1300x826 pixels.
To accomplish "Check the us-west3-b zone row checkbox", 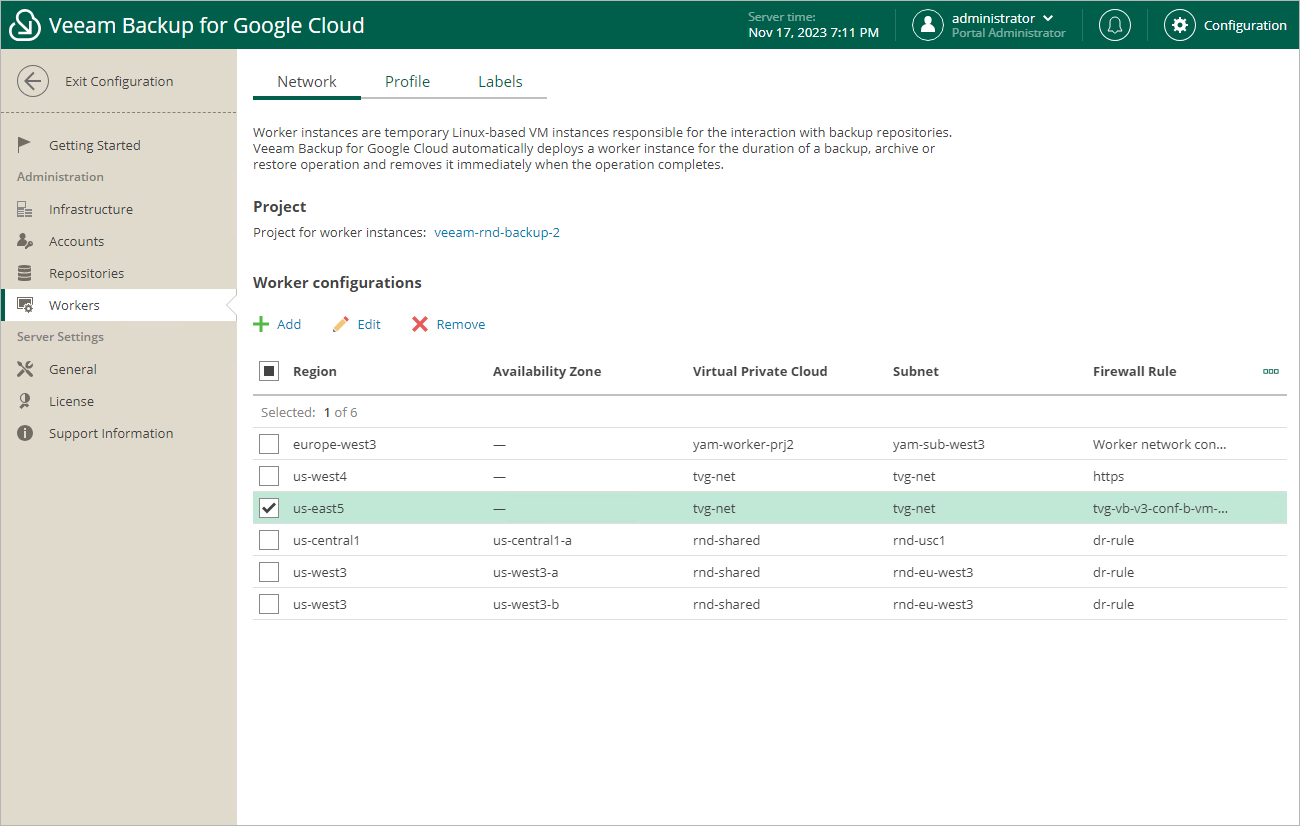I will coord(269,604).
